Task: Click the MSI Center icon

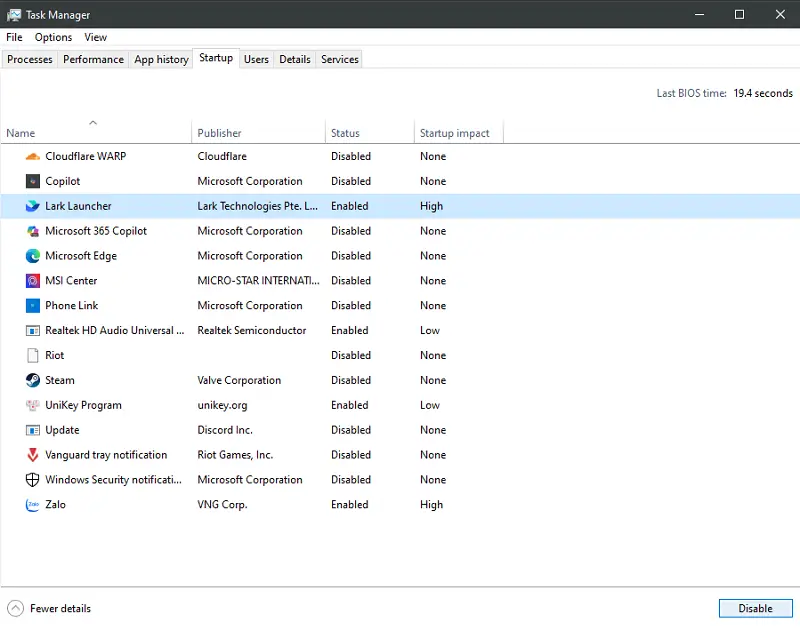Action: (32, 281)
